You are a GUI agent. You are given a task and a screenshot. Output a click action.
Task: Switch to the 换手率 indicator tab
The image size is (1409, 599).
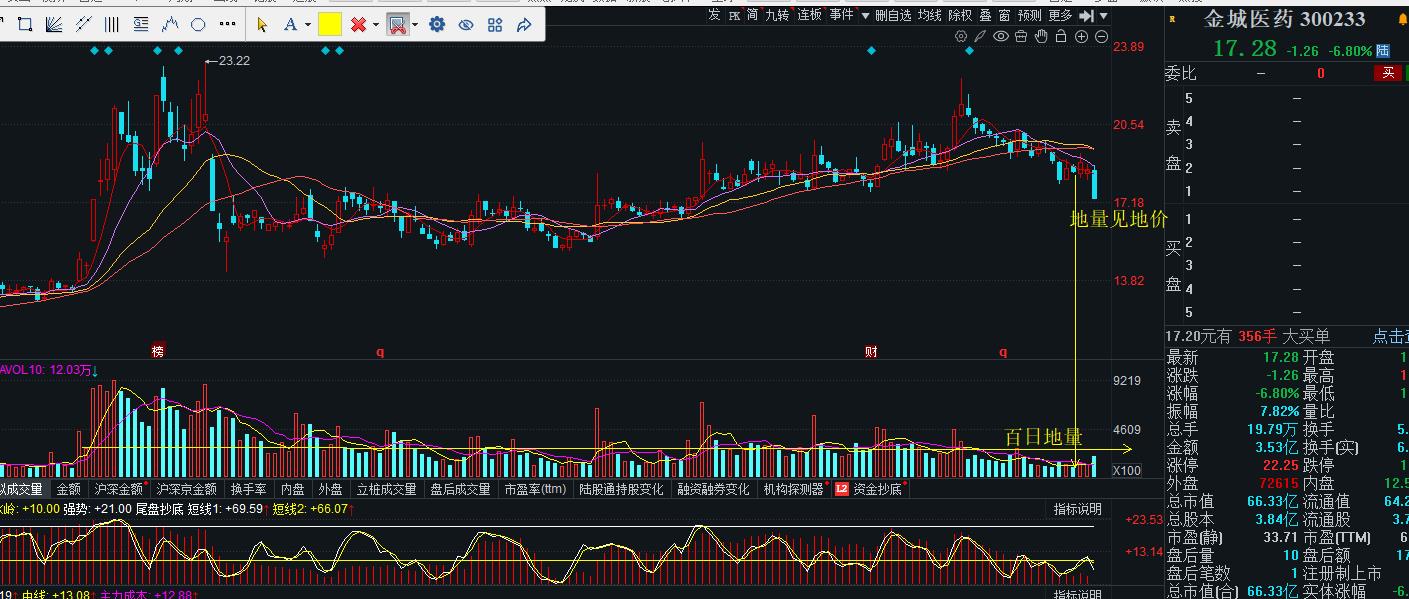pyautogui.click(x=248, y=489)
